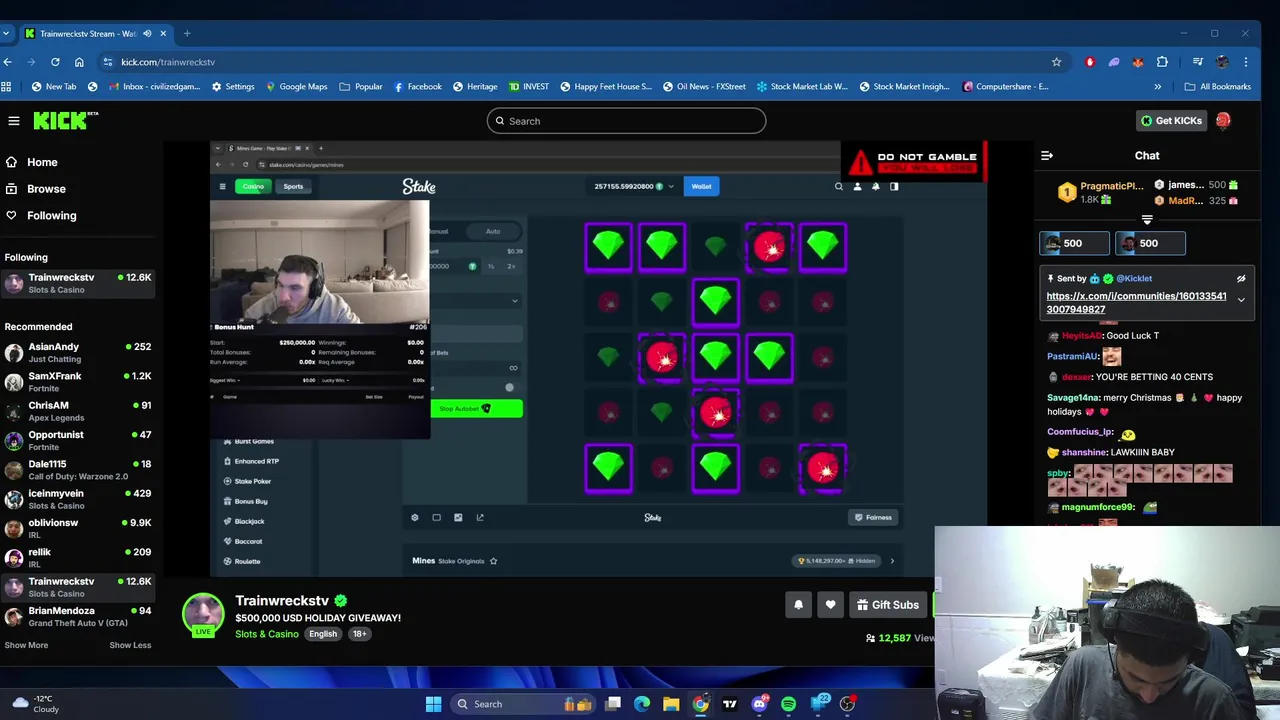Viewport: 1280px width, 720px height.
Task: Go back in browser history
Action: [7, 62]
